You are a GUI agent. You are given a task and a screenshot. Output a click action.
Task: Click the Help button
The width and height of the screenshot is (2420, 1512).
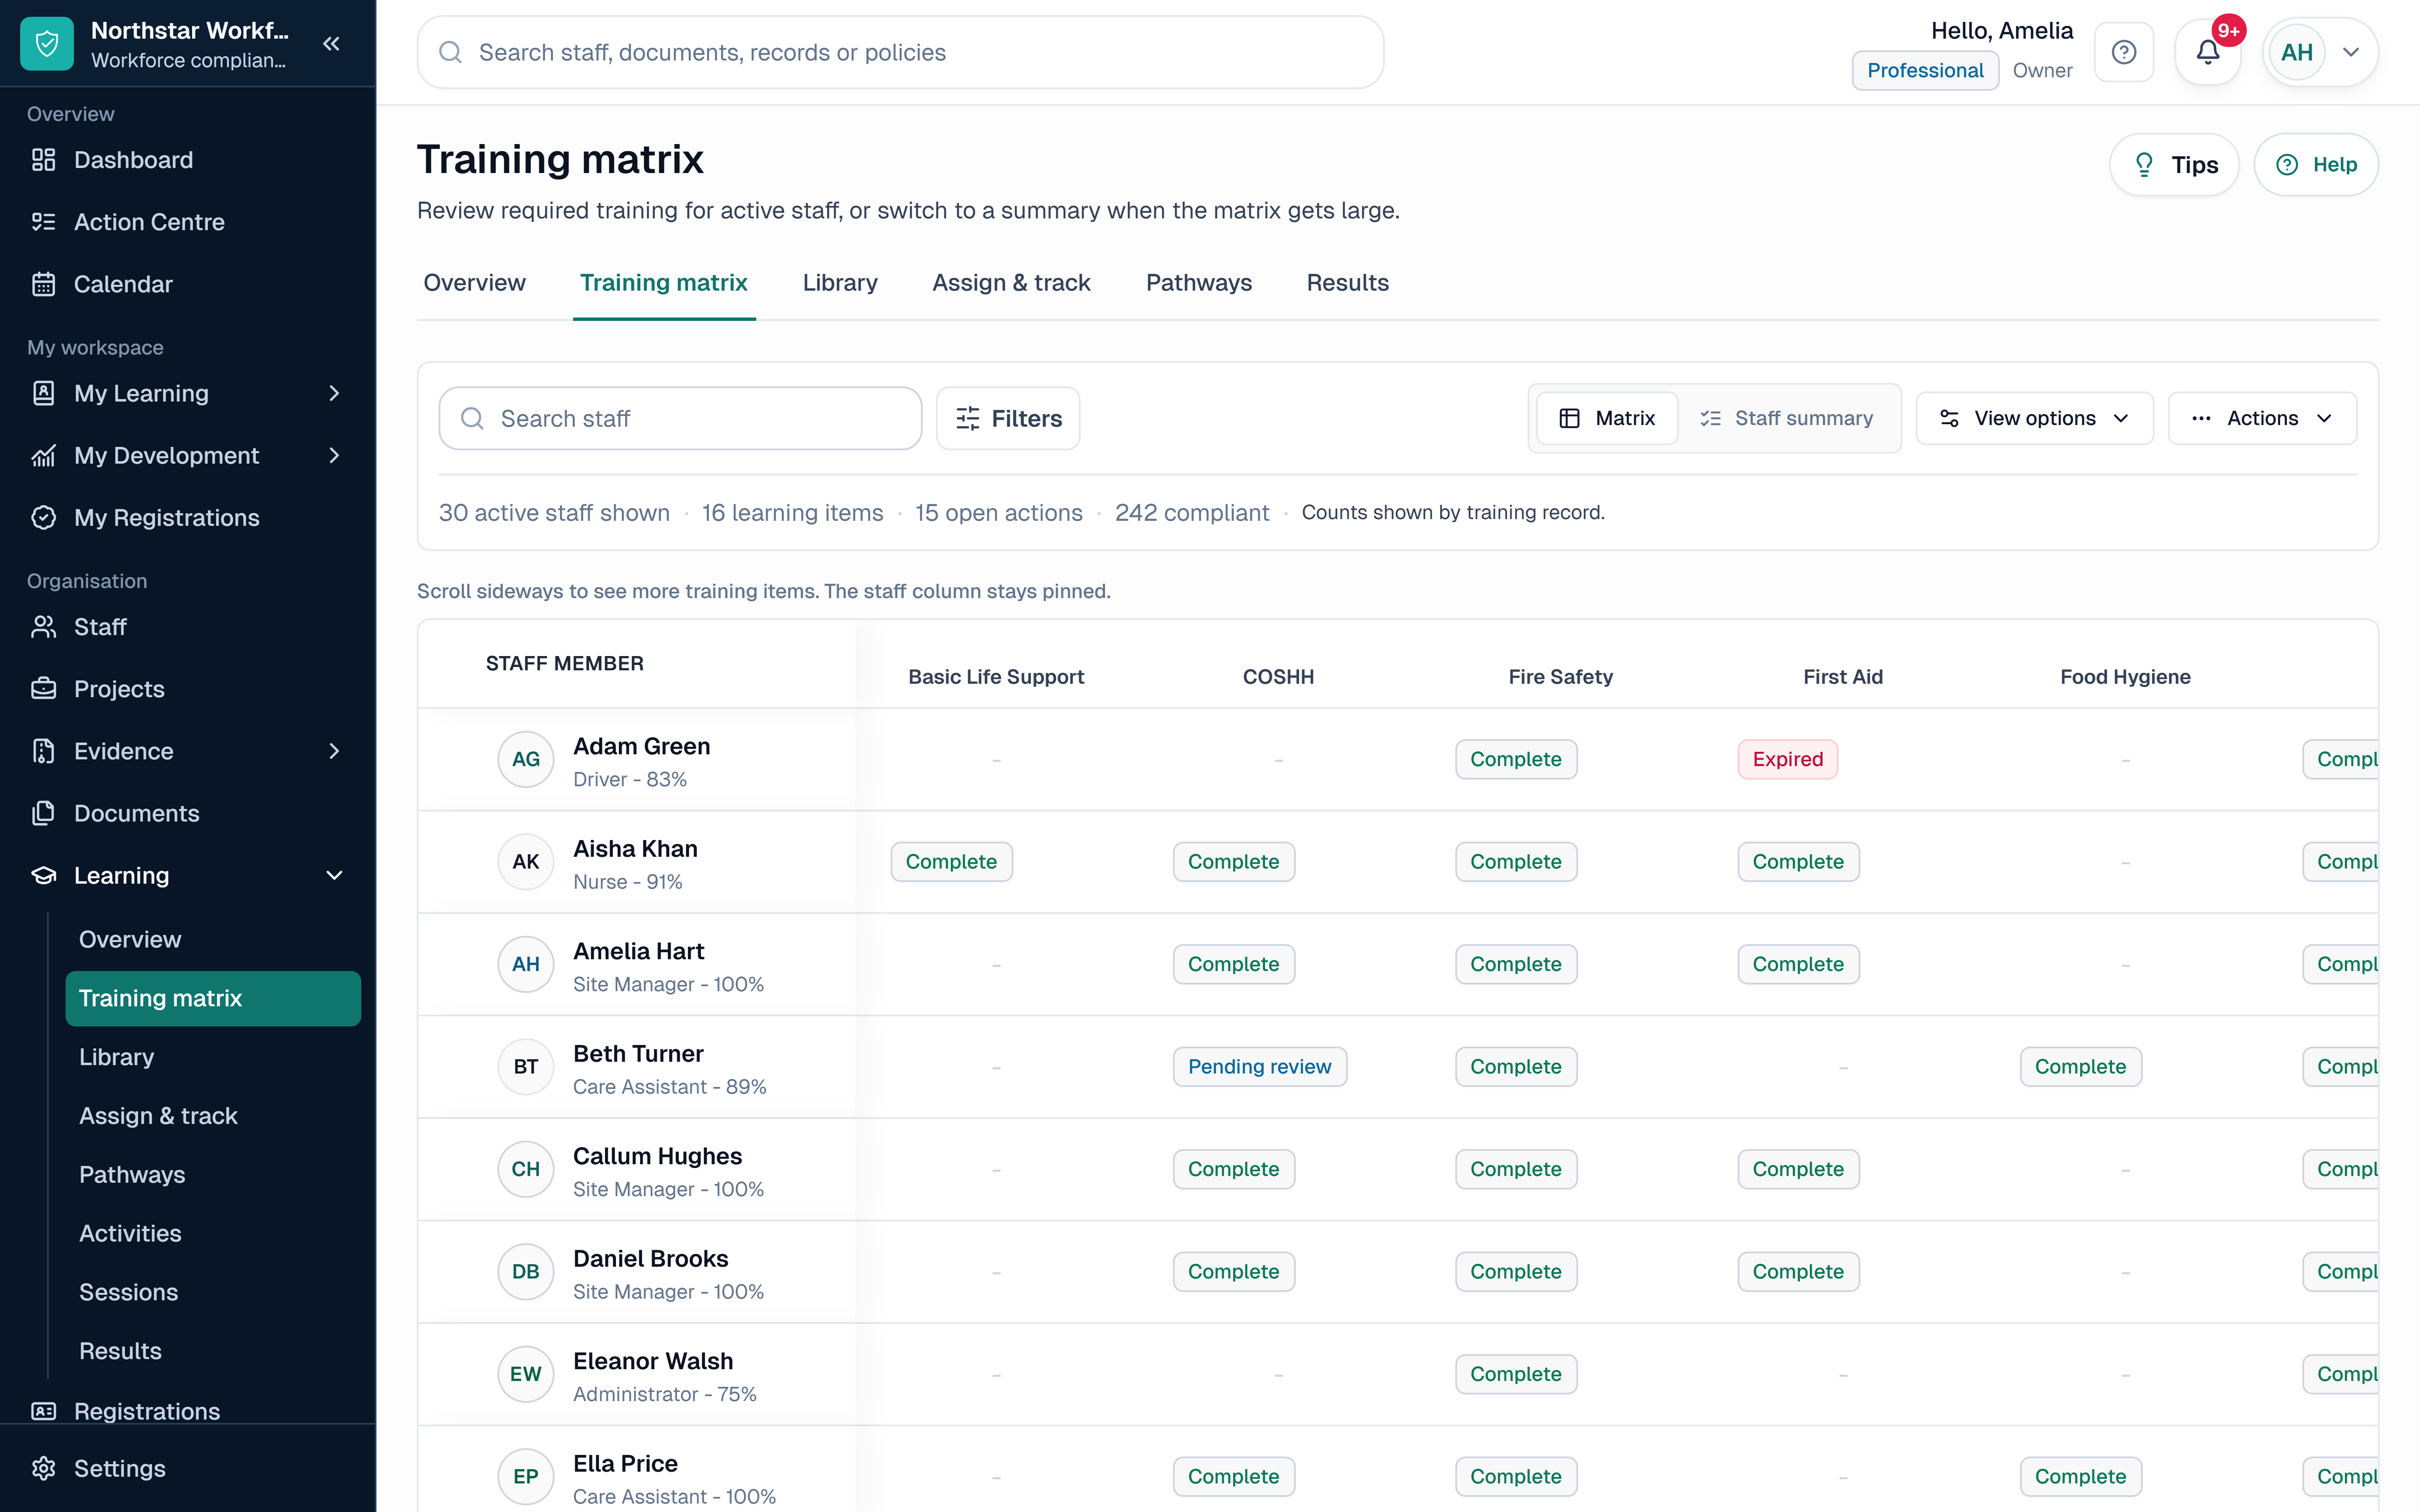pos(2316,165)
